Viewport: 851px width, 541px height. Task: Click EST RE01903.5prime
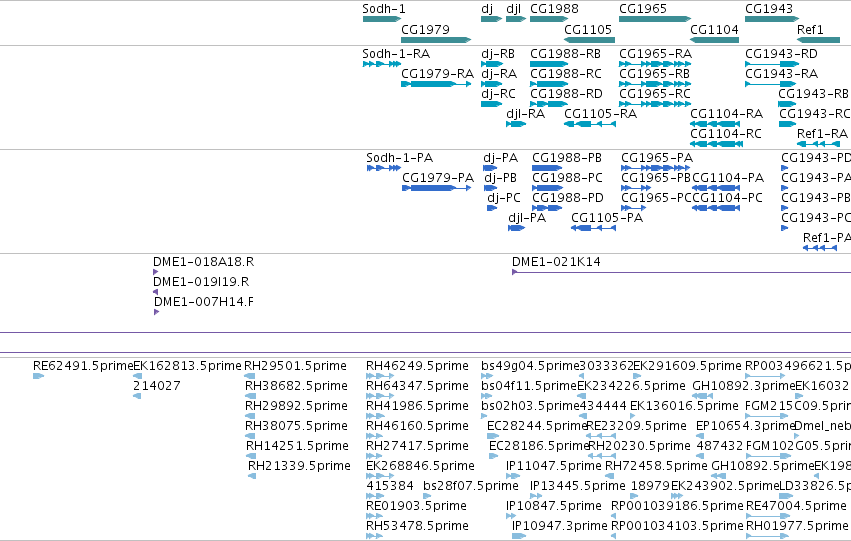click(x=416, y=506)
